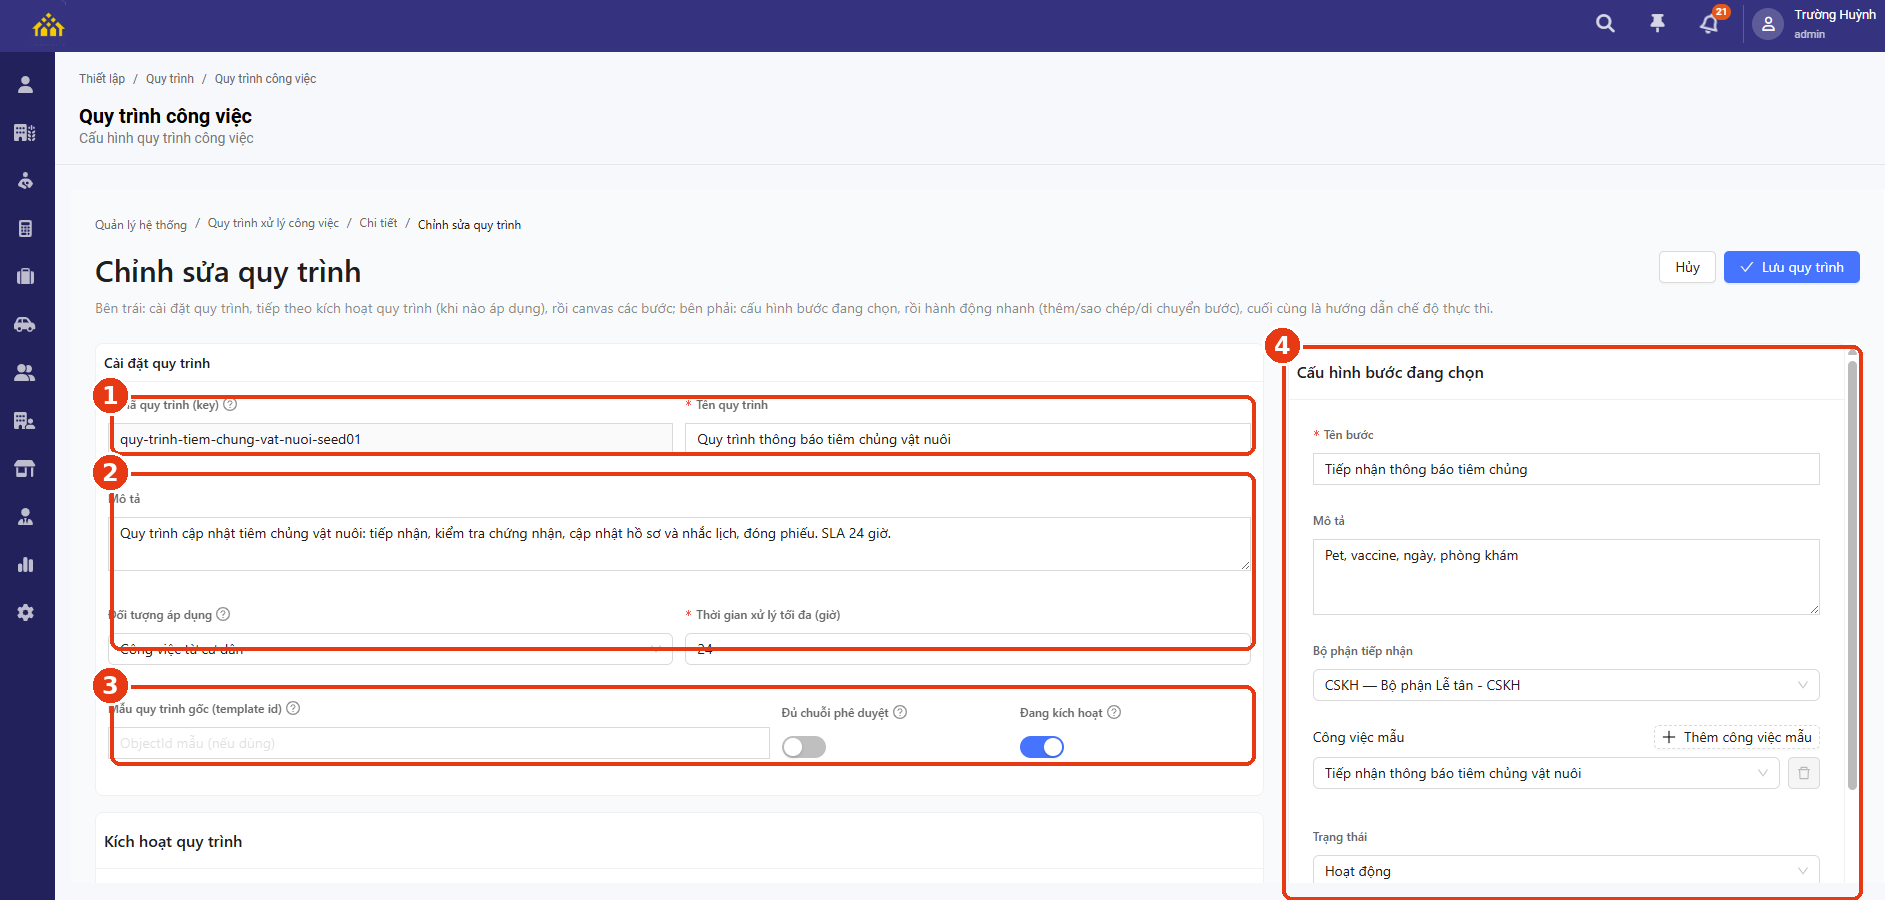Screen dimensions: 1885x900
Task: Open the bar chart sidebar icon
Action: (26, 565)
